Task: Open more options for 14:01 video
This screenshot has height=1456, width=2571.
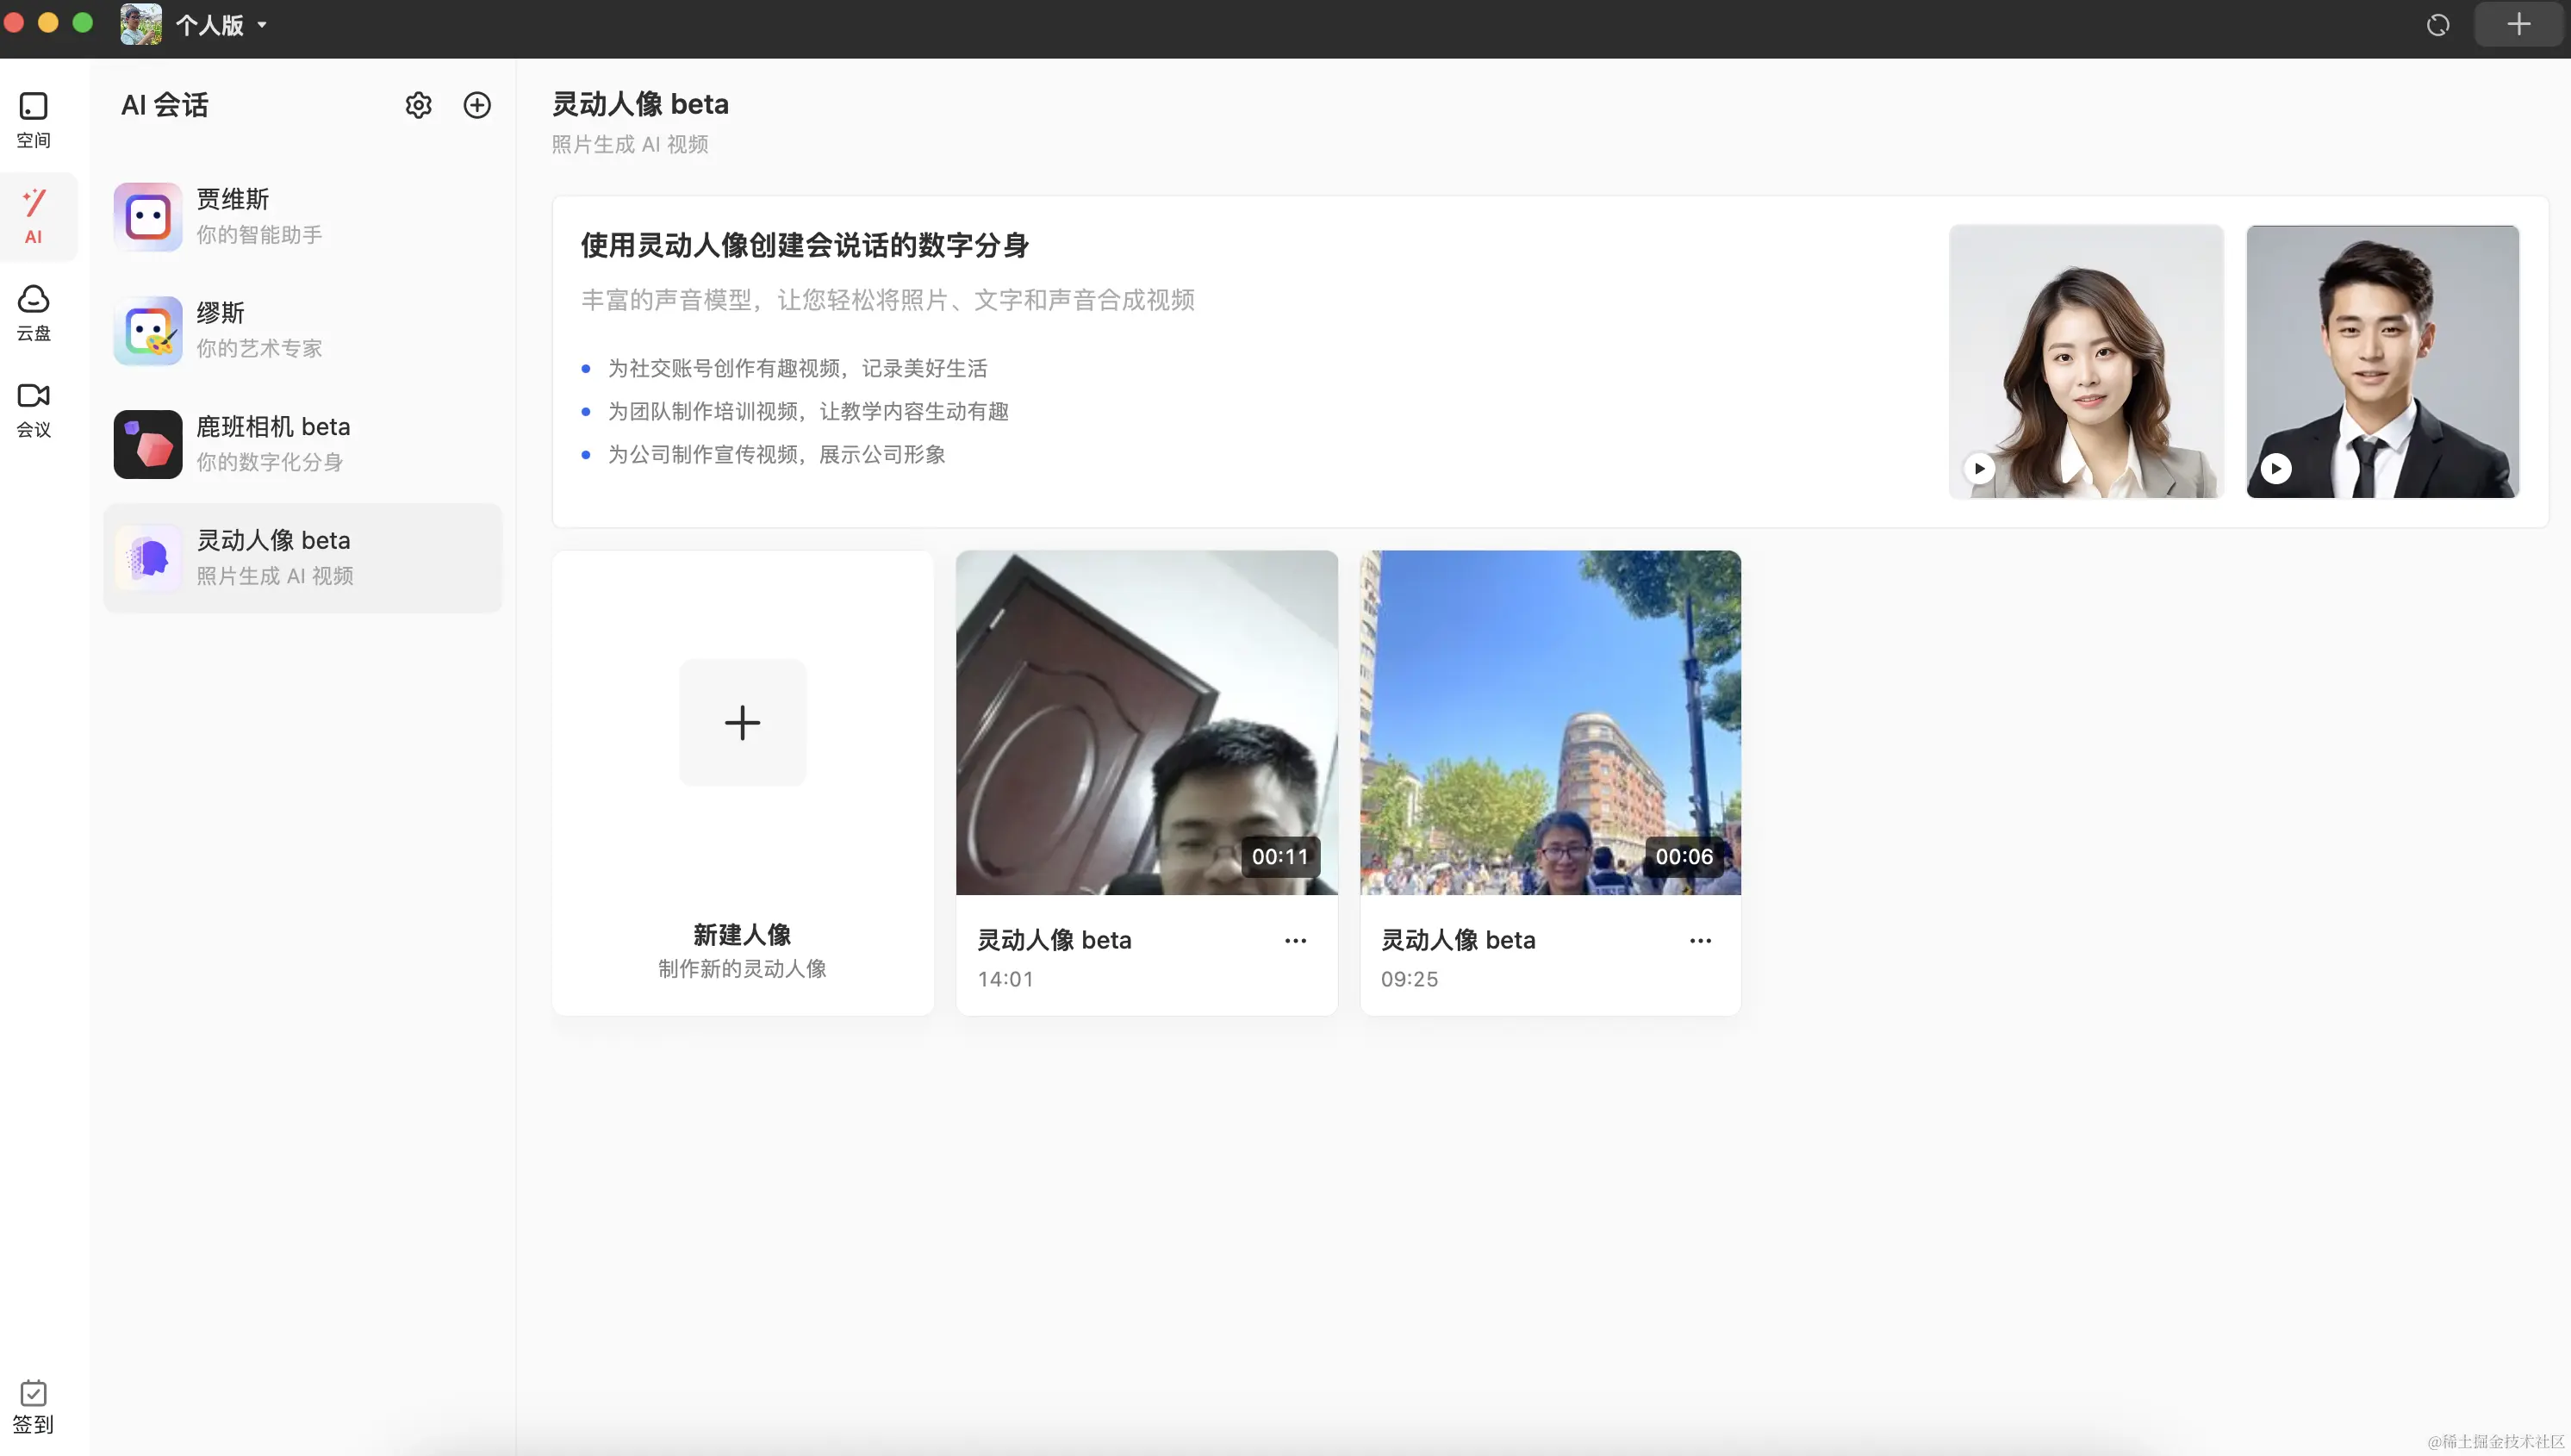Action: pyautogui.click(x=1295, y=940)
